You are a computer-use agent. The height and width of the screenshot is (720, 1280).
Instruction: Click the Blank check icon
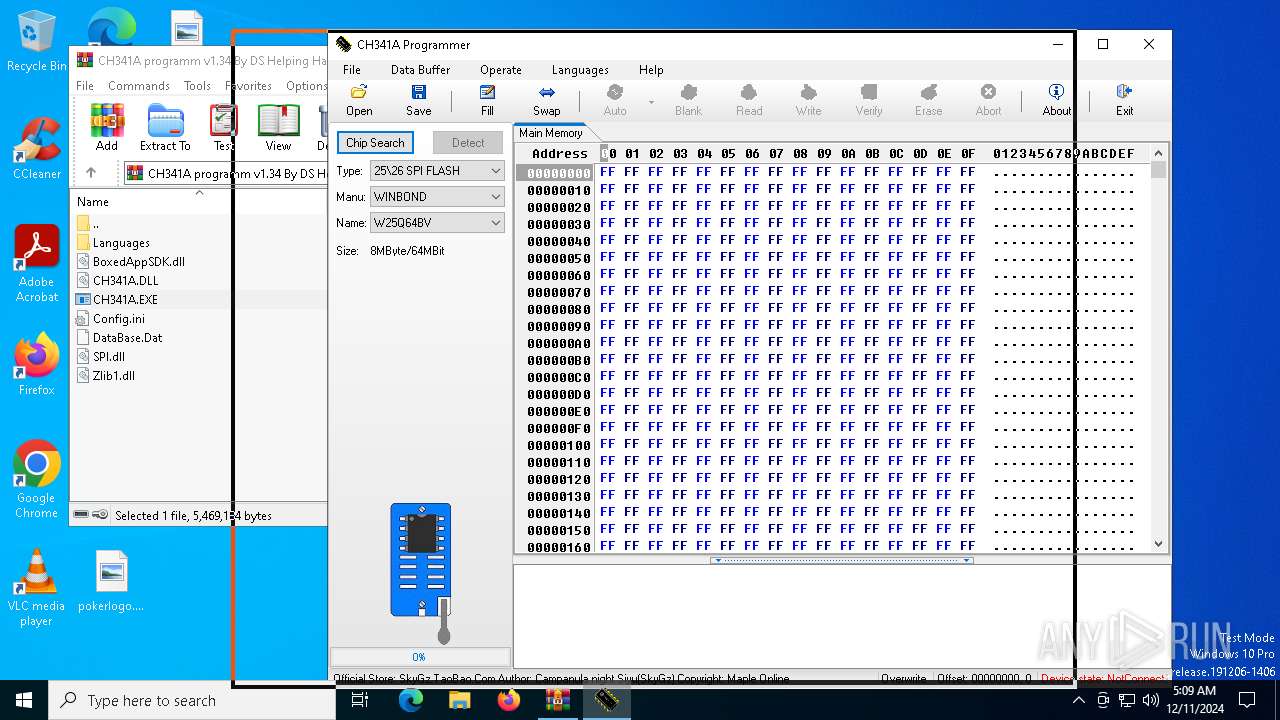coord(688,100)
